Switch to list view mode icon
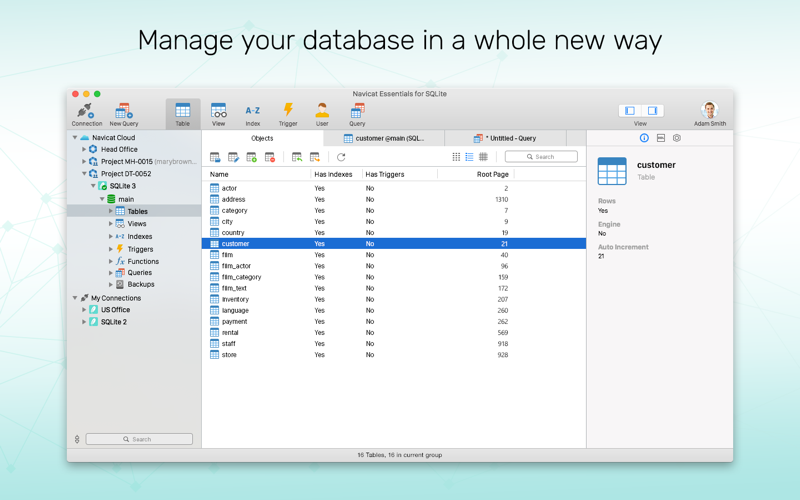 pos(469,157)
